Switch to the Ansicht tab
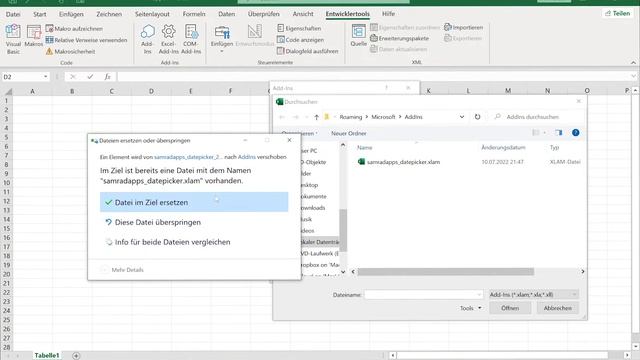Viewport: 640px width, 360px height. [x=303, y=14]
